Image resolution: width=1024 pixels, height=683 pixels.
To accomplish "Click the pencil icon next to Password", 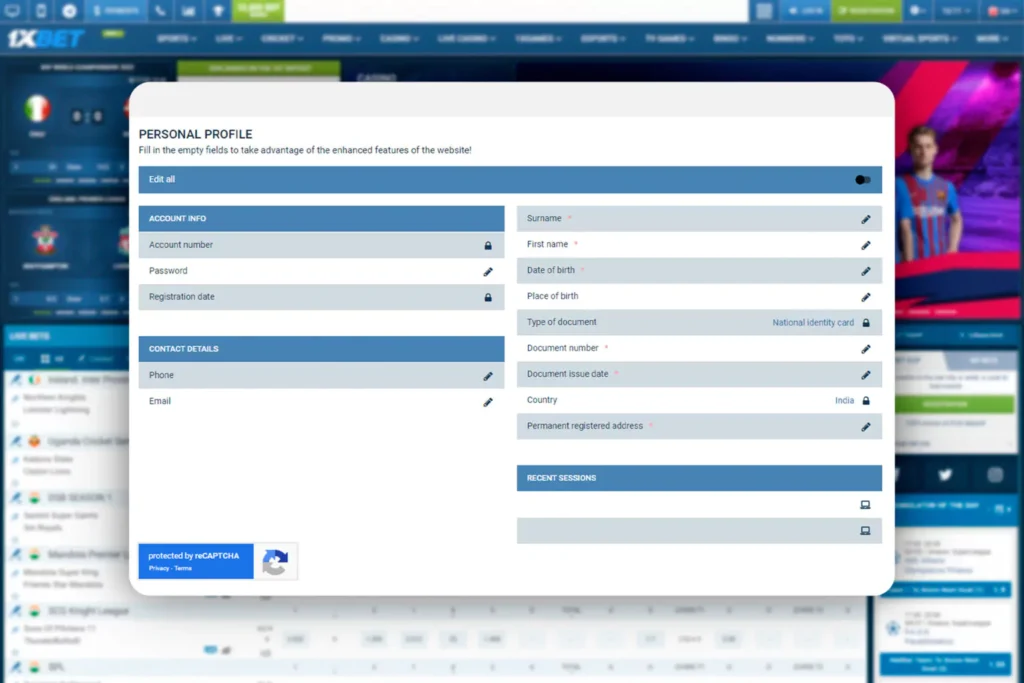I will pos(488,271).
